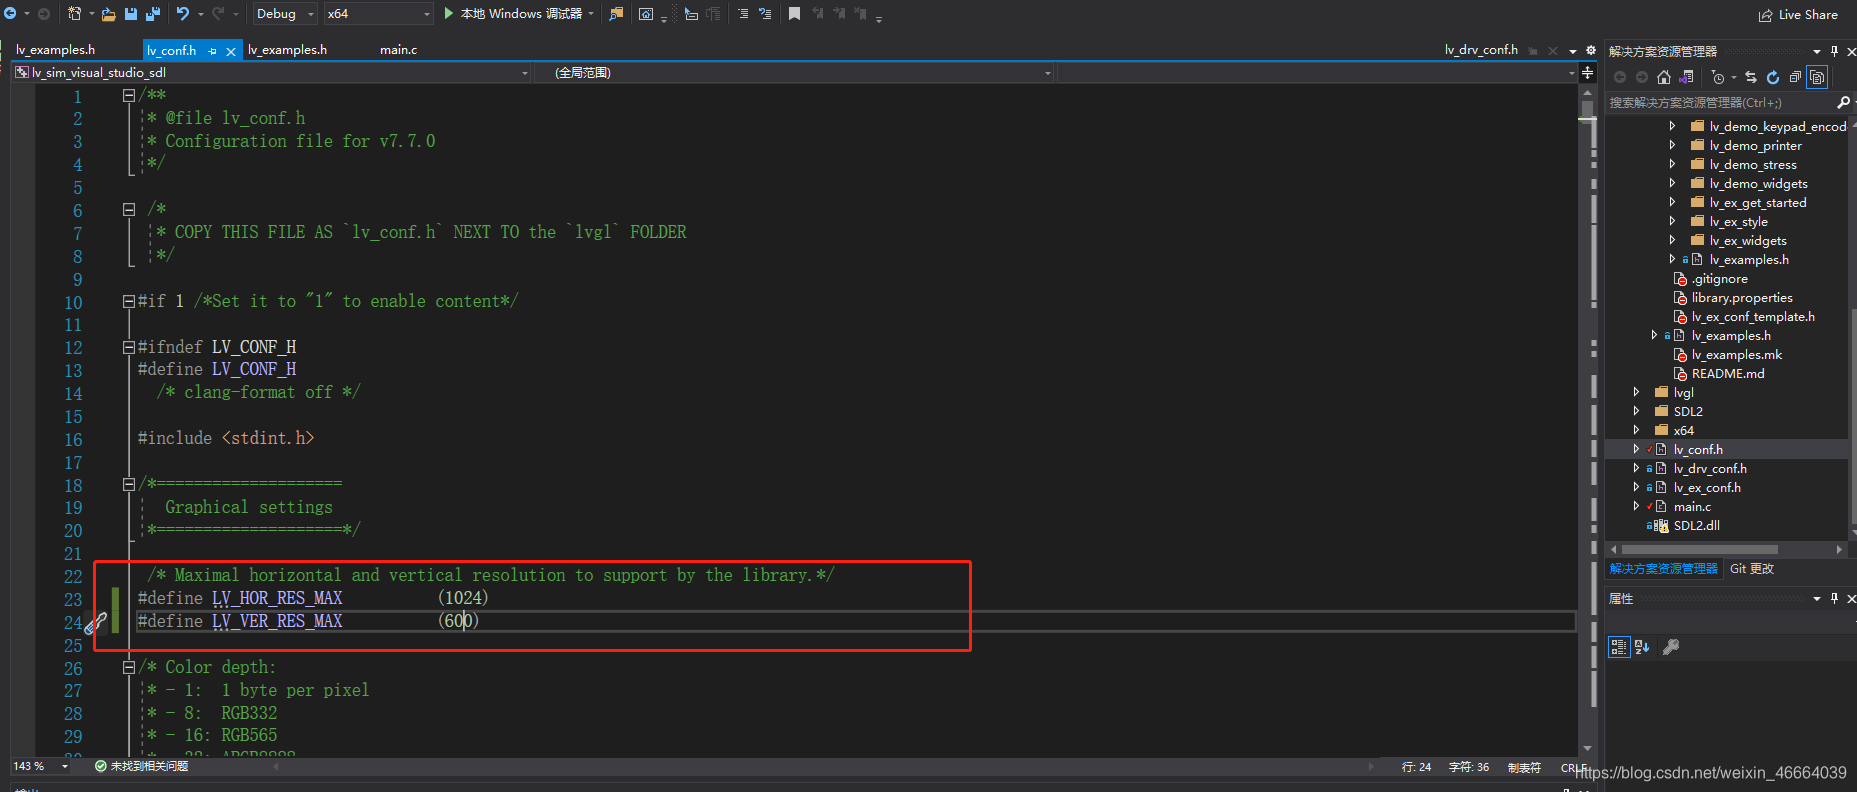Comment out selected lines with the toolbar icon
Viewport: 1857px width, 792px height.
743,14
